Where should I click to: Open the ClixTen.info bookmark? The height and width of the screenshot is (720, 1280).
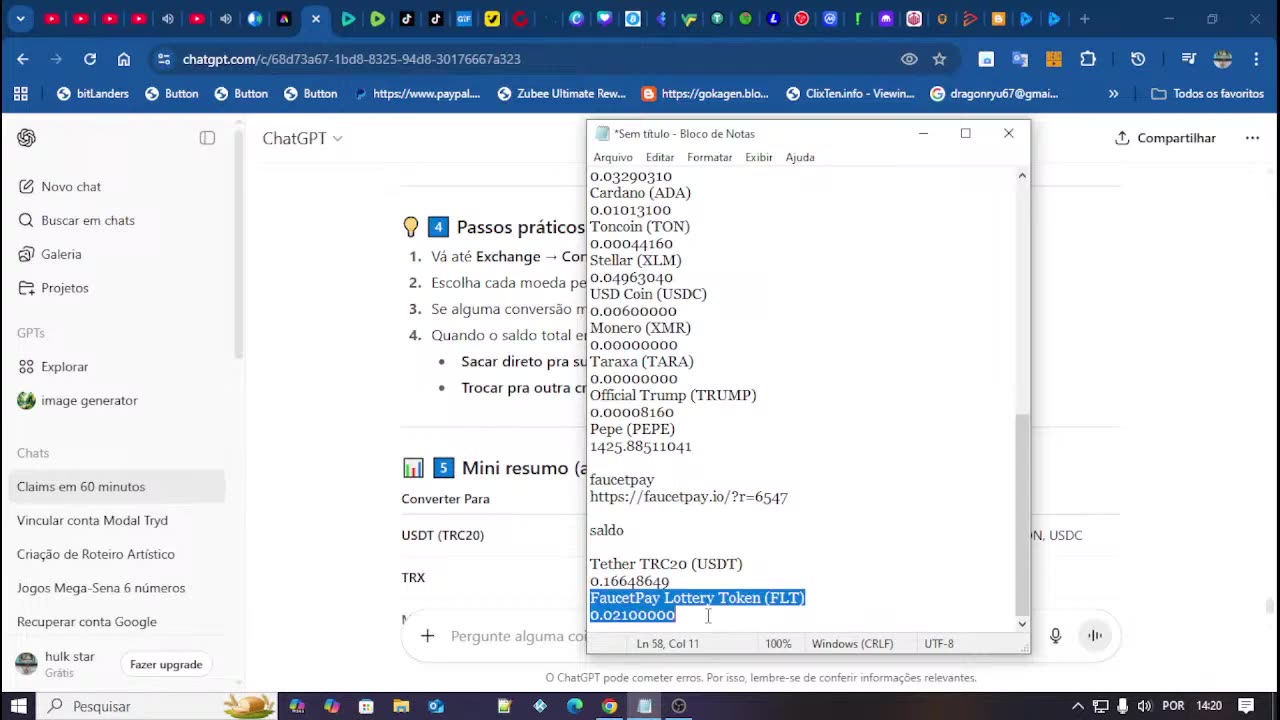pyautogui.click(x=850, y=94)
